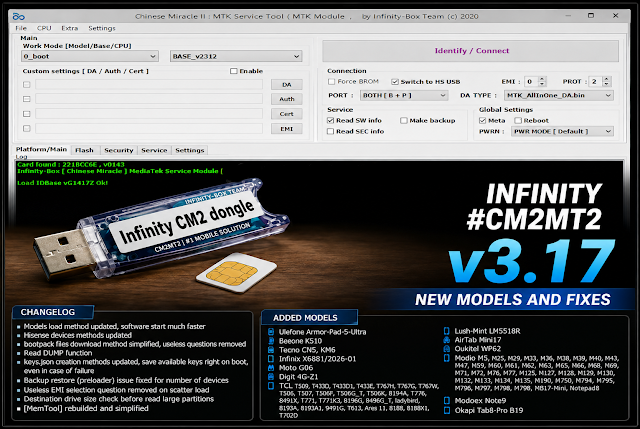Enable the Read SEC info checkbox
Screen dimensions: 640x429
click(331, 131)
